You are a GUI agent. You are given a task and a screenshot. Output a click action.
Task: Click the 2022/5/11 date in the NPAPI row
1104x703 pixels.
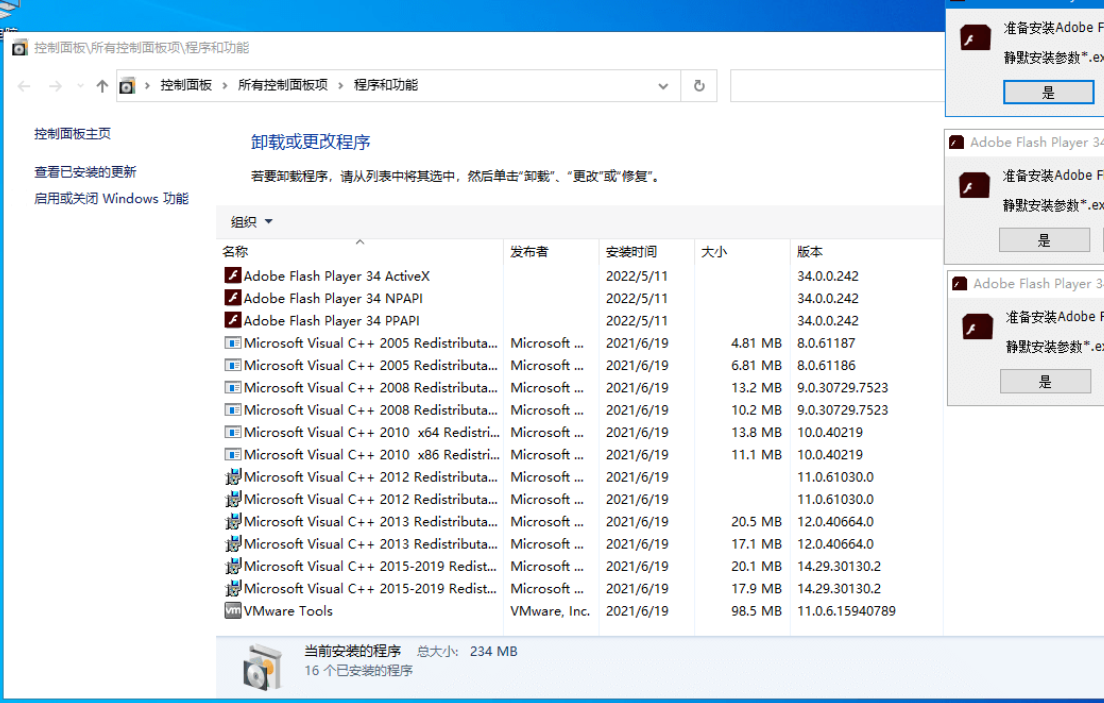tap(636, 299)
